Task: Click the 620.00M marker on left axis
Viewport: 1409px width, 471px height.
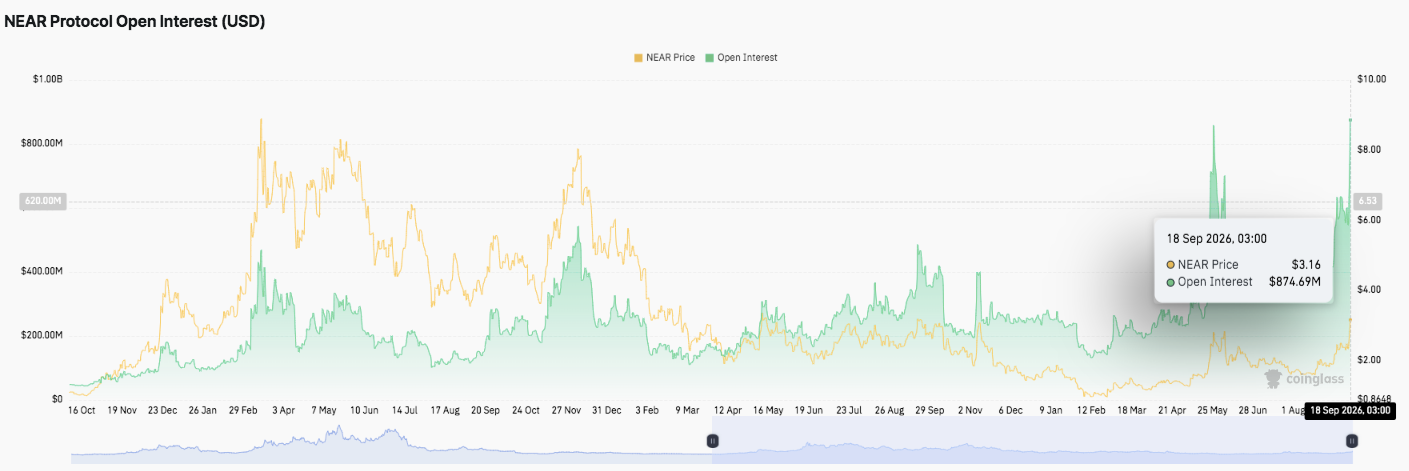Action: [x=43, y=202]
